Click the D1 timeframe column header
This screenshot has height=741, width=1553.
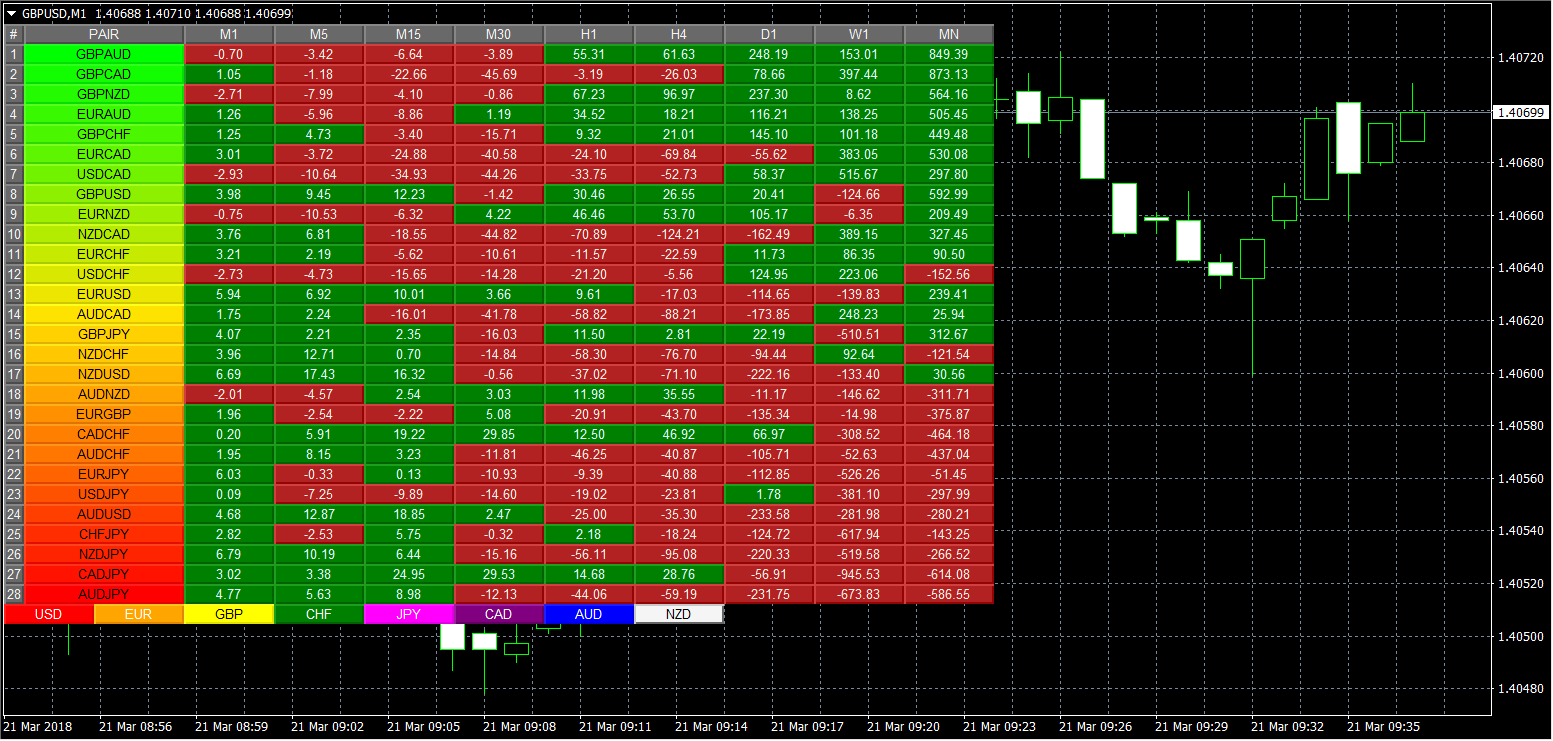point(769,34)
